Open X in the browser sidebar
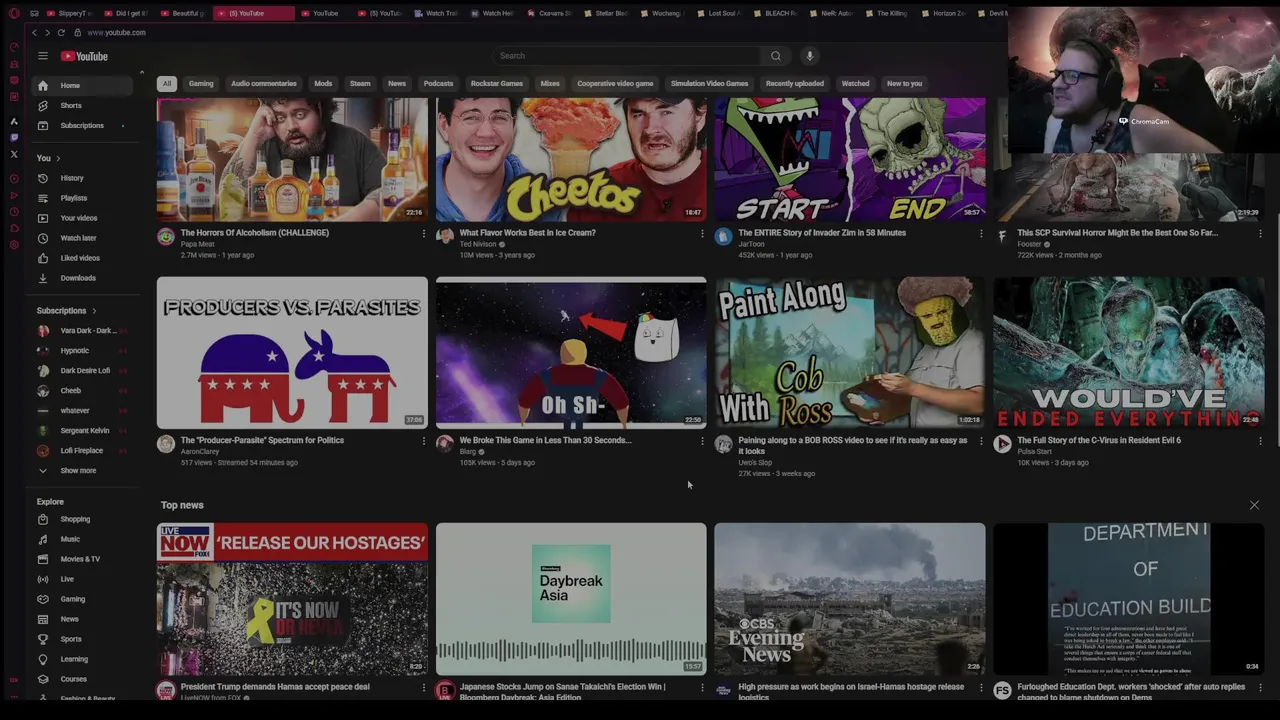This screenshot has height=720, width=1280. click(14, 154)
